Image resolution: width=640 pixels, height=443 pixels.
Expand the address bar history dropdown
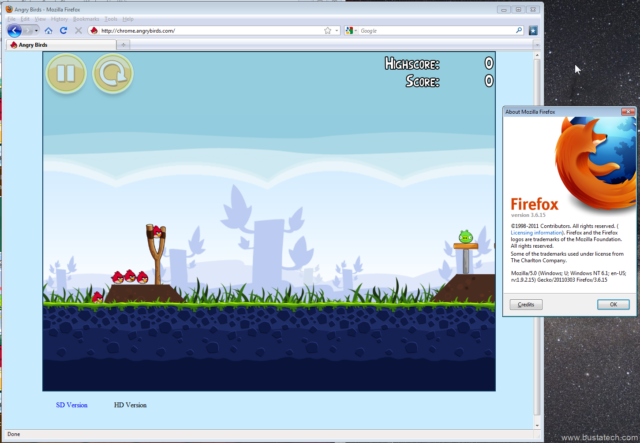[x=337, y=31]
